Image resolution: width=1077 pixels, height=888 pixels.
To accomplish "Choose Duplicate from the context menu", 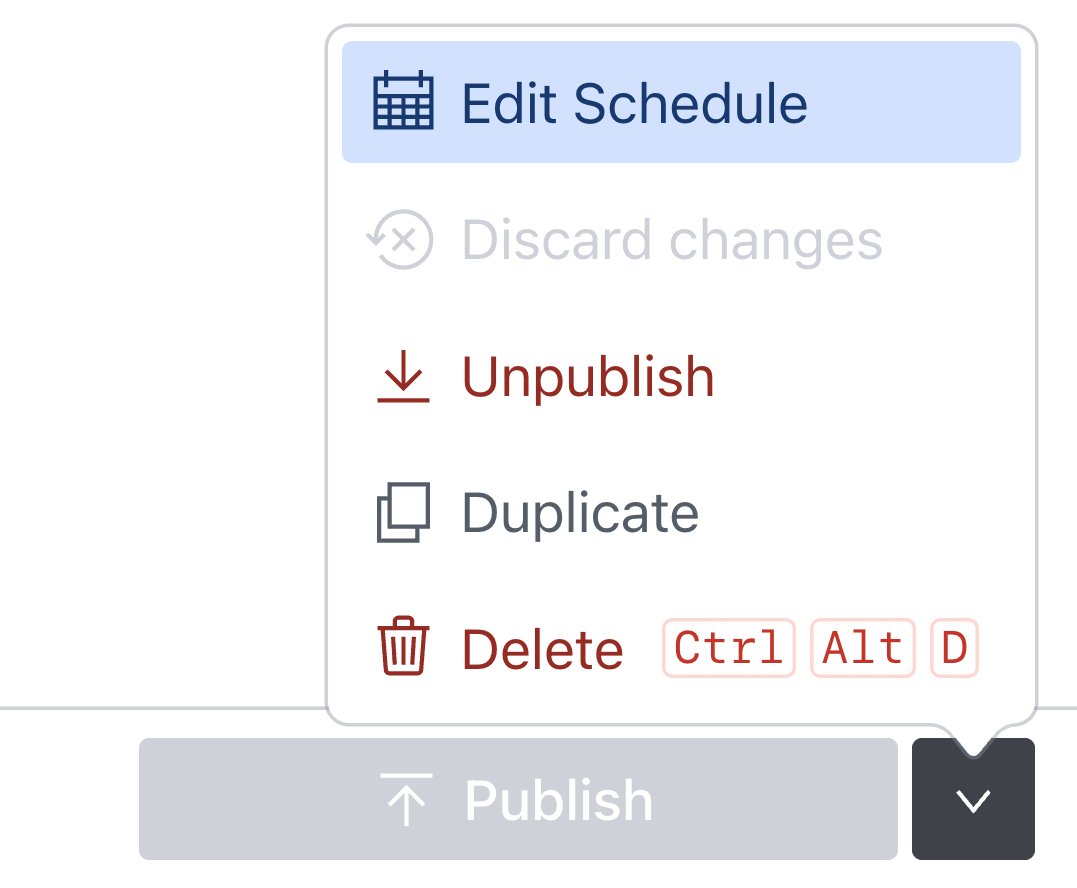I will point(578,511).
